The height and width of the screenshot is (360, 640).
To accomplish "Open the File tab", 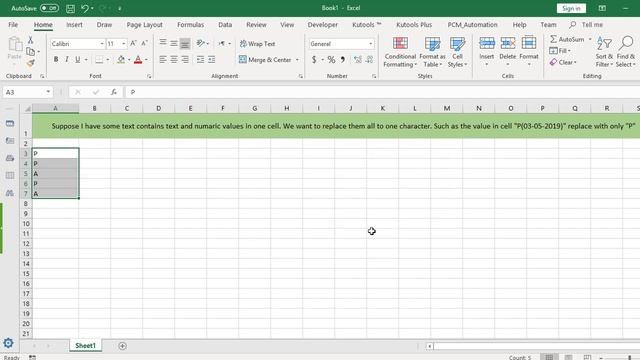I will pyautogui.click(x=13, y=24).
